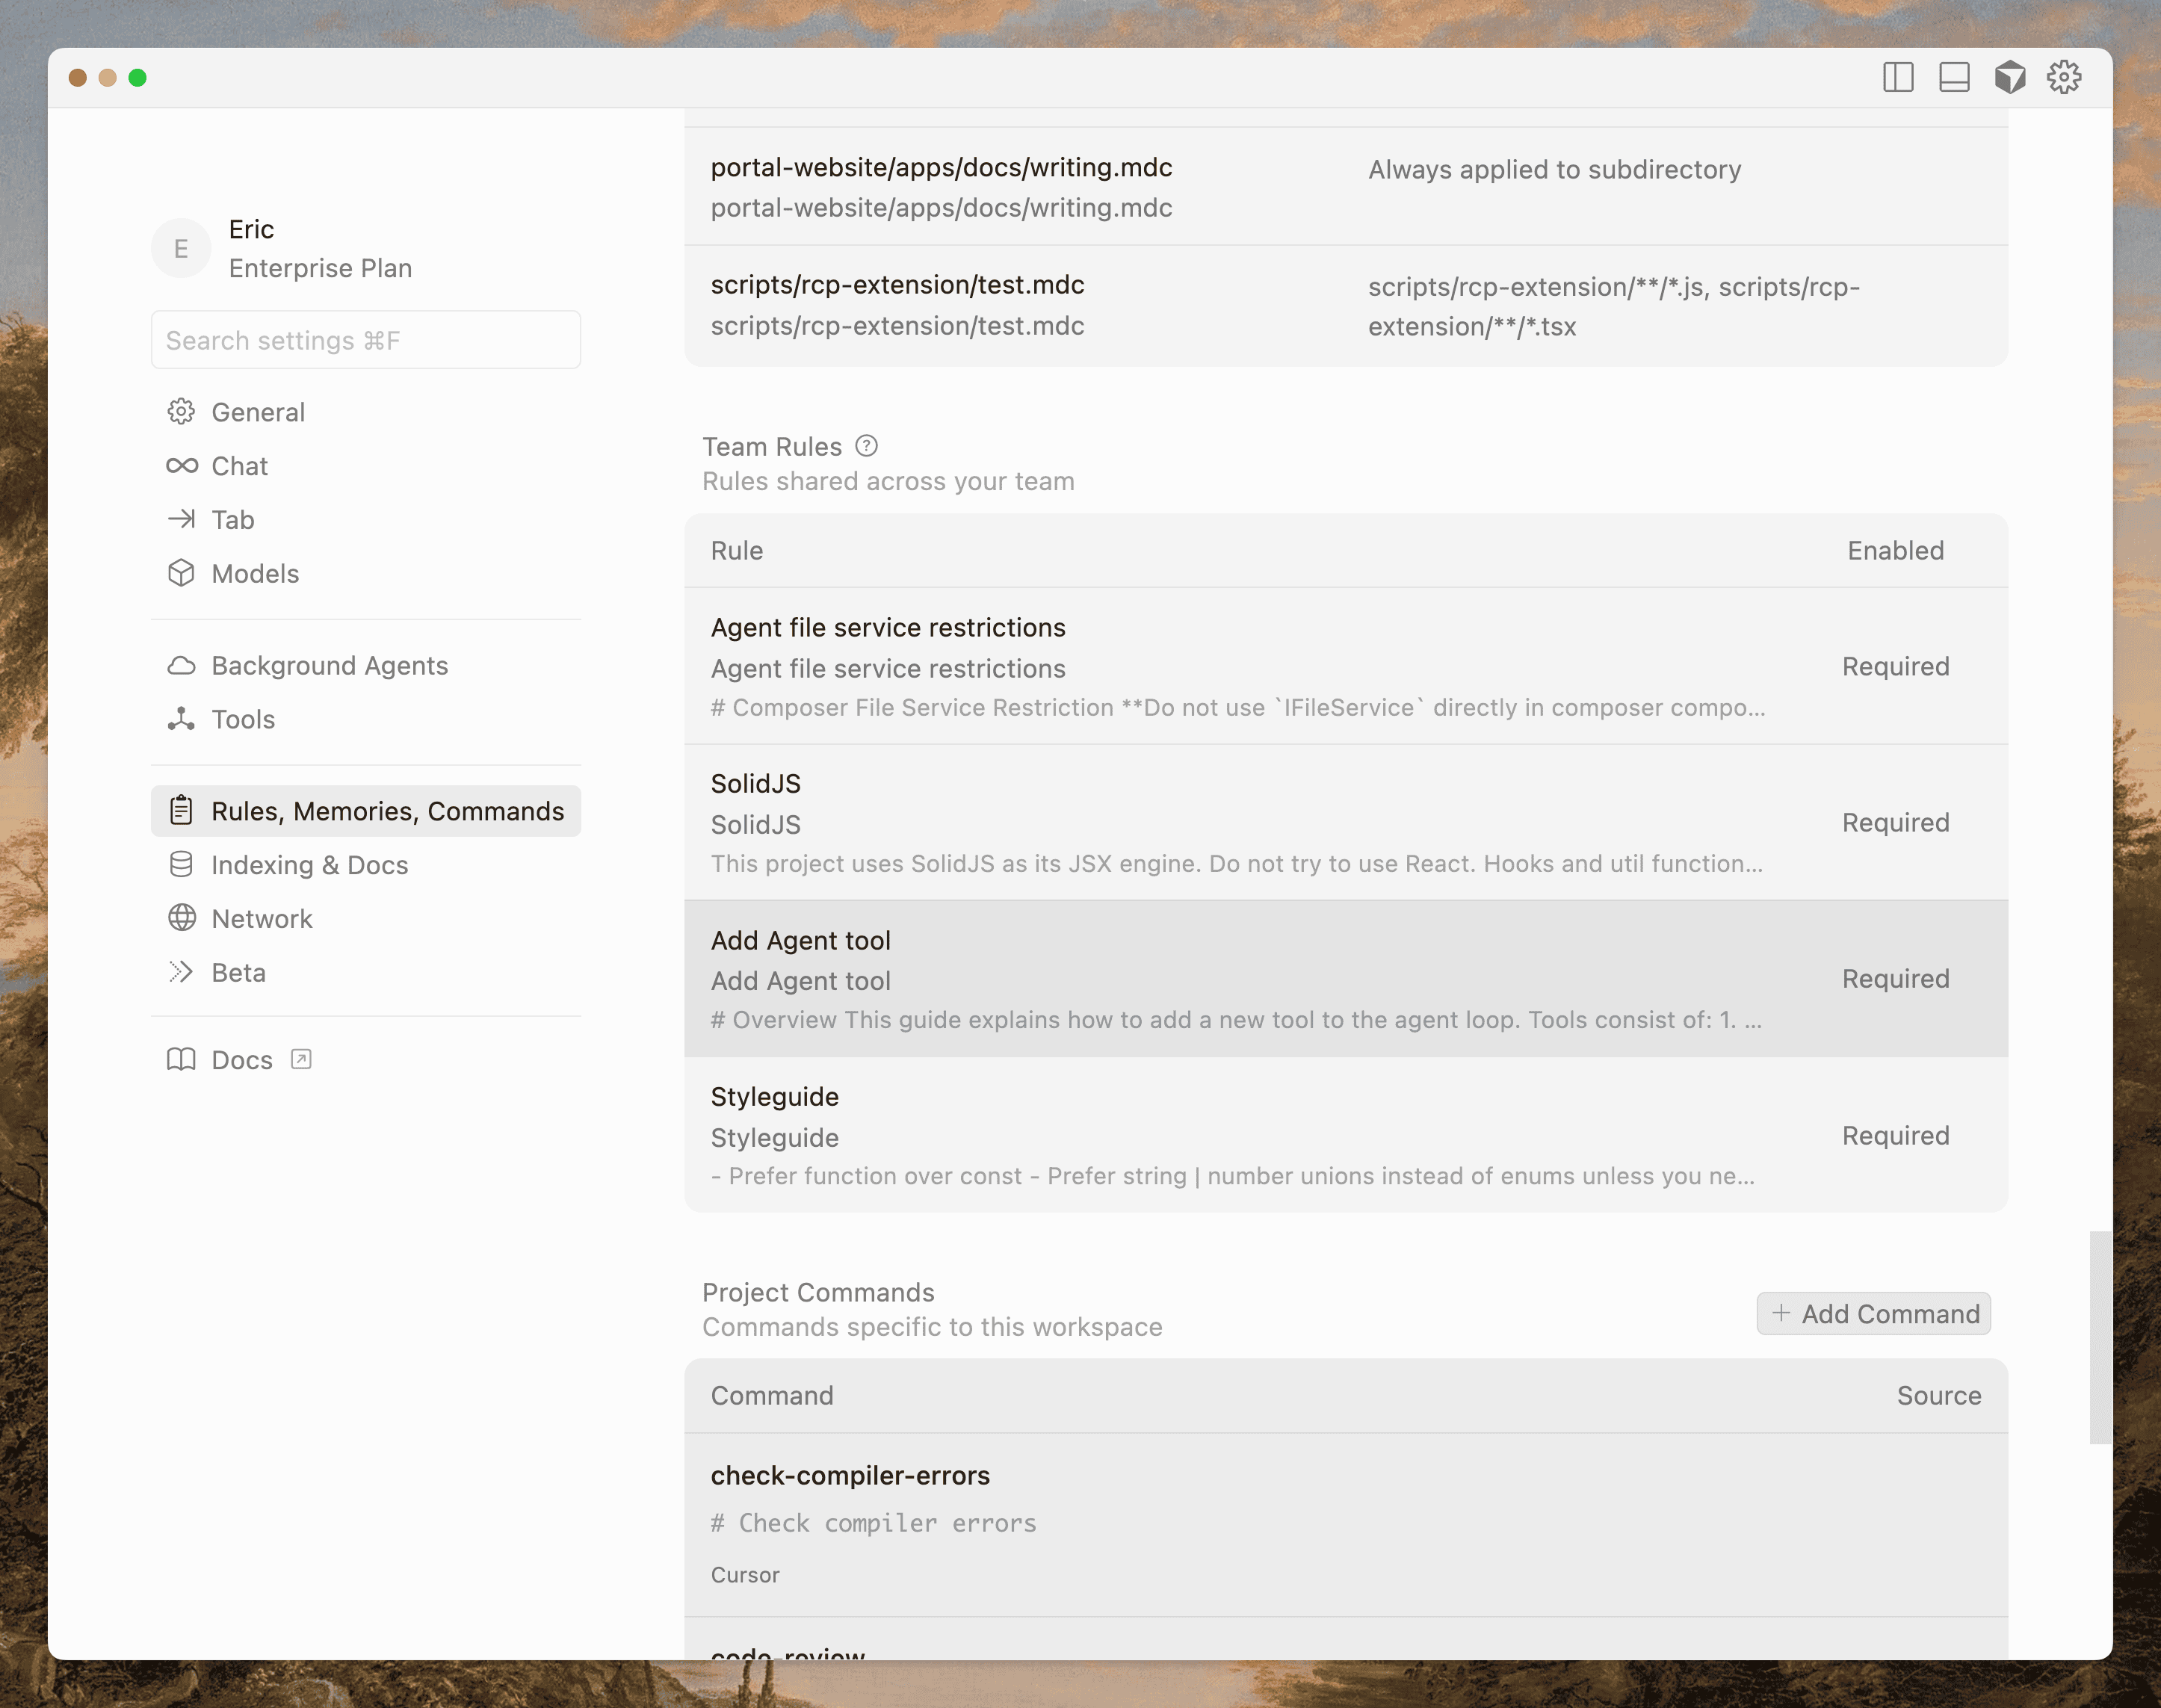Screen dimensions: 2161x1708
Task: Click the Team Rules help question icon
Action: [x=867, y=446]
